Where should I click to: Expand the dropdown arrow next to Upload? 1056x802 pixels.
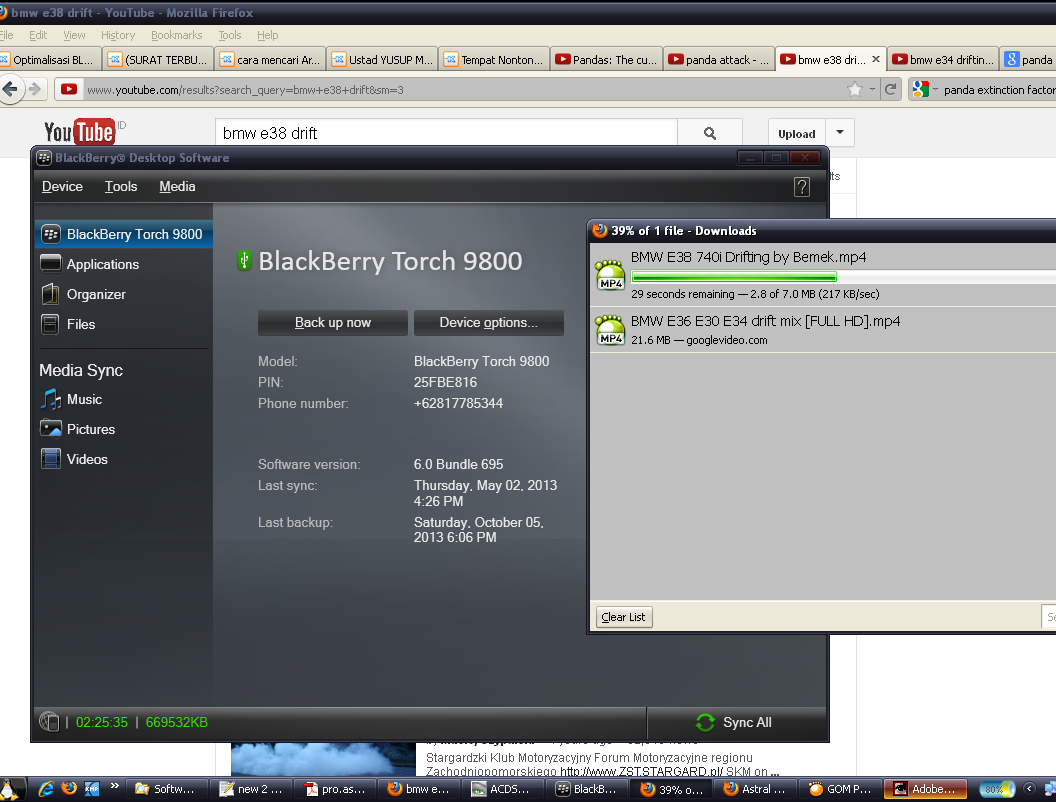pos(840,133)
